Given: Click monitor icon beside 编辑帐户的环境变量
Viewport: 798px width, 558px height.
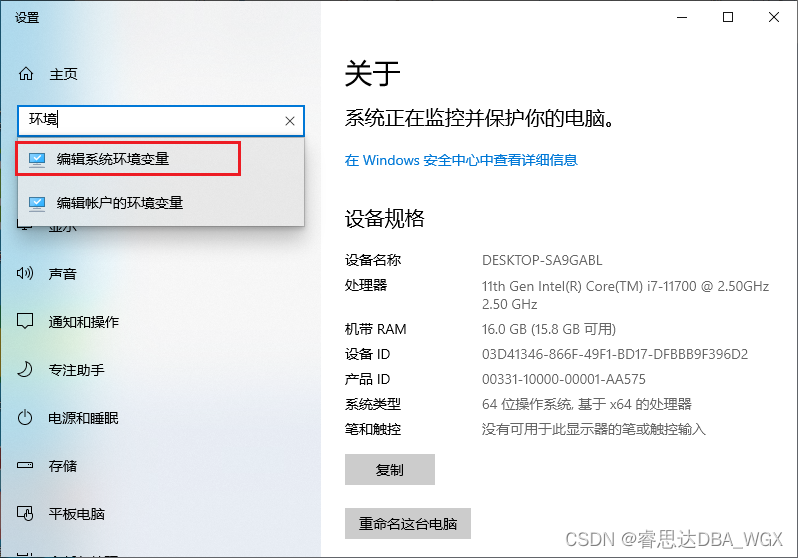Looking at the screenshot, I should pyautogui.click(x=37, y=203).
